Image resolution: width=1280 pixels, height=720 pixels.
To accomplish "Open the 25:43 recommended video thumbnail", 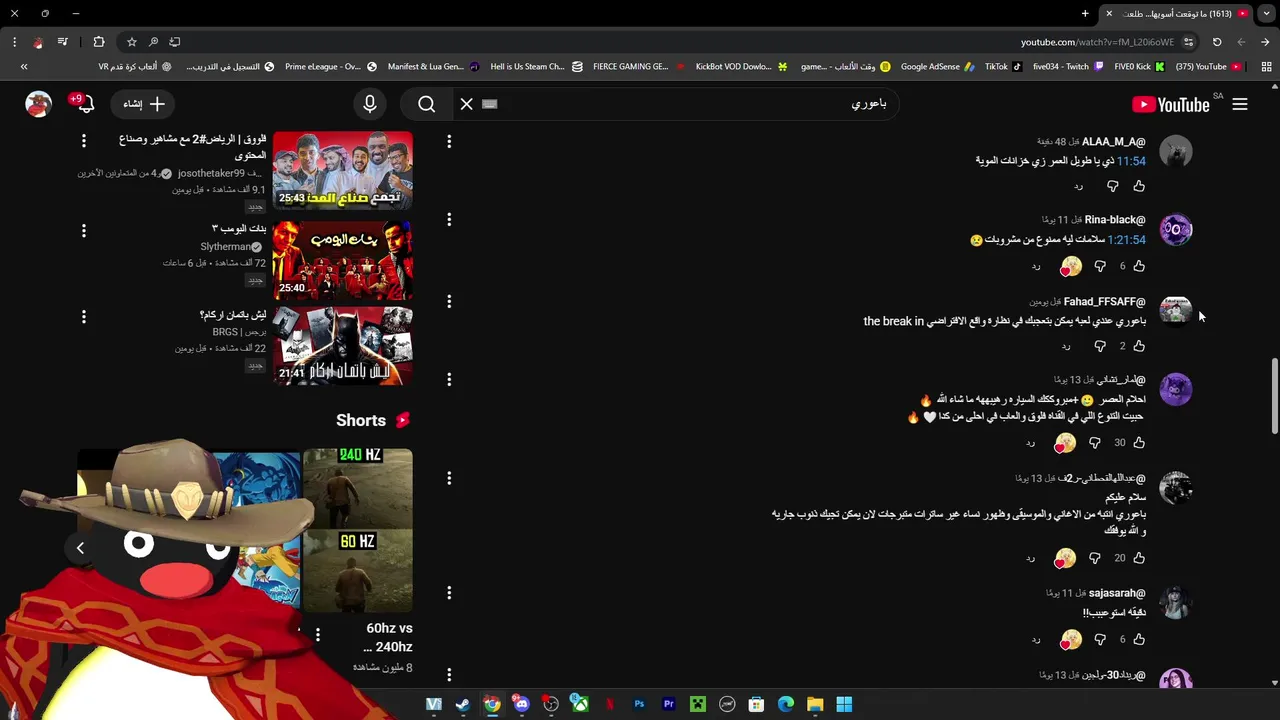I will [x=343, y=170].
